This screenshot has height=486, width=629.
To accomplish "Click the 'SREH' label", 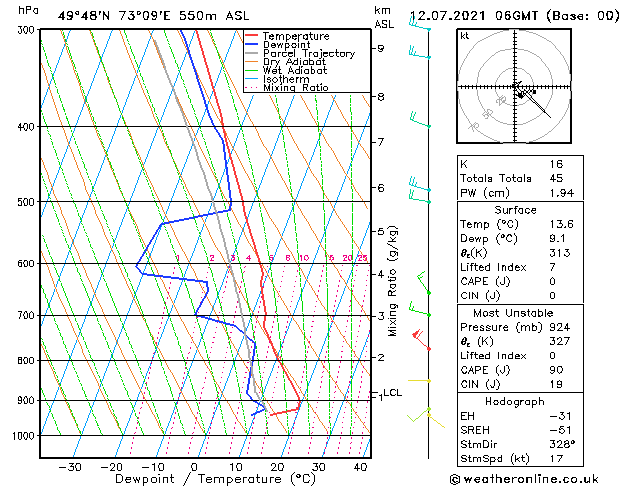I will (x=475, y=430).
